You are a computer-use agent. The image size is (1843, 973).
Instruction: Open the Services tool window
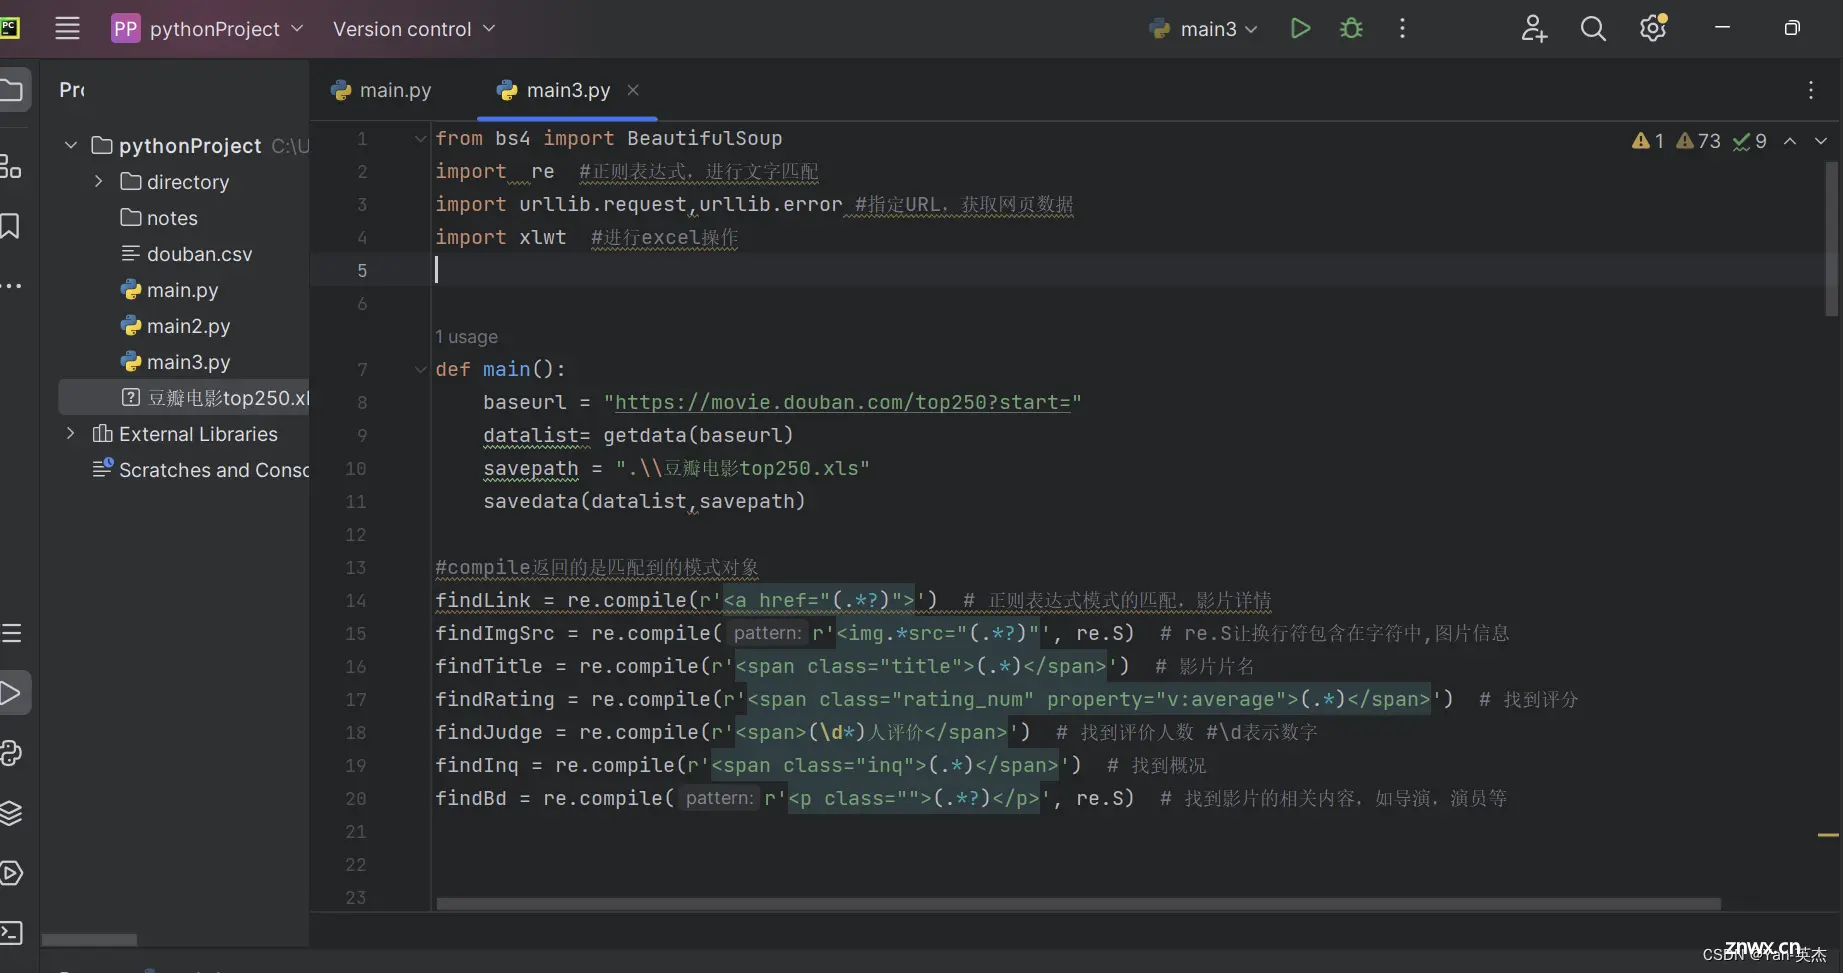(11, 873)
